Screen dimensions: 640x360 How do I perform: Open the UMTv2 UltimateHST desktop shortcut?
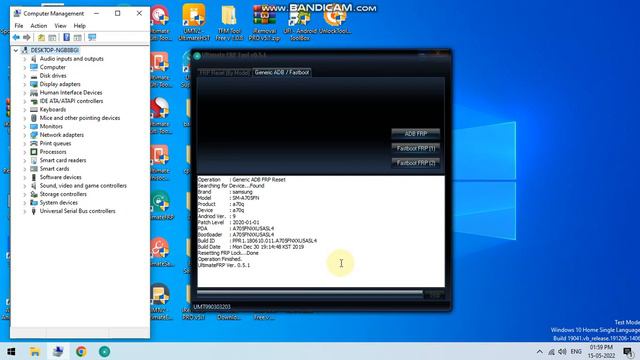(x=194, y=22)
